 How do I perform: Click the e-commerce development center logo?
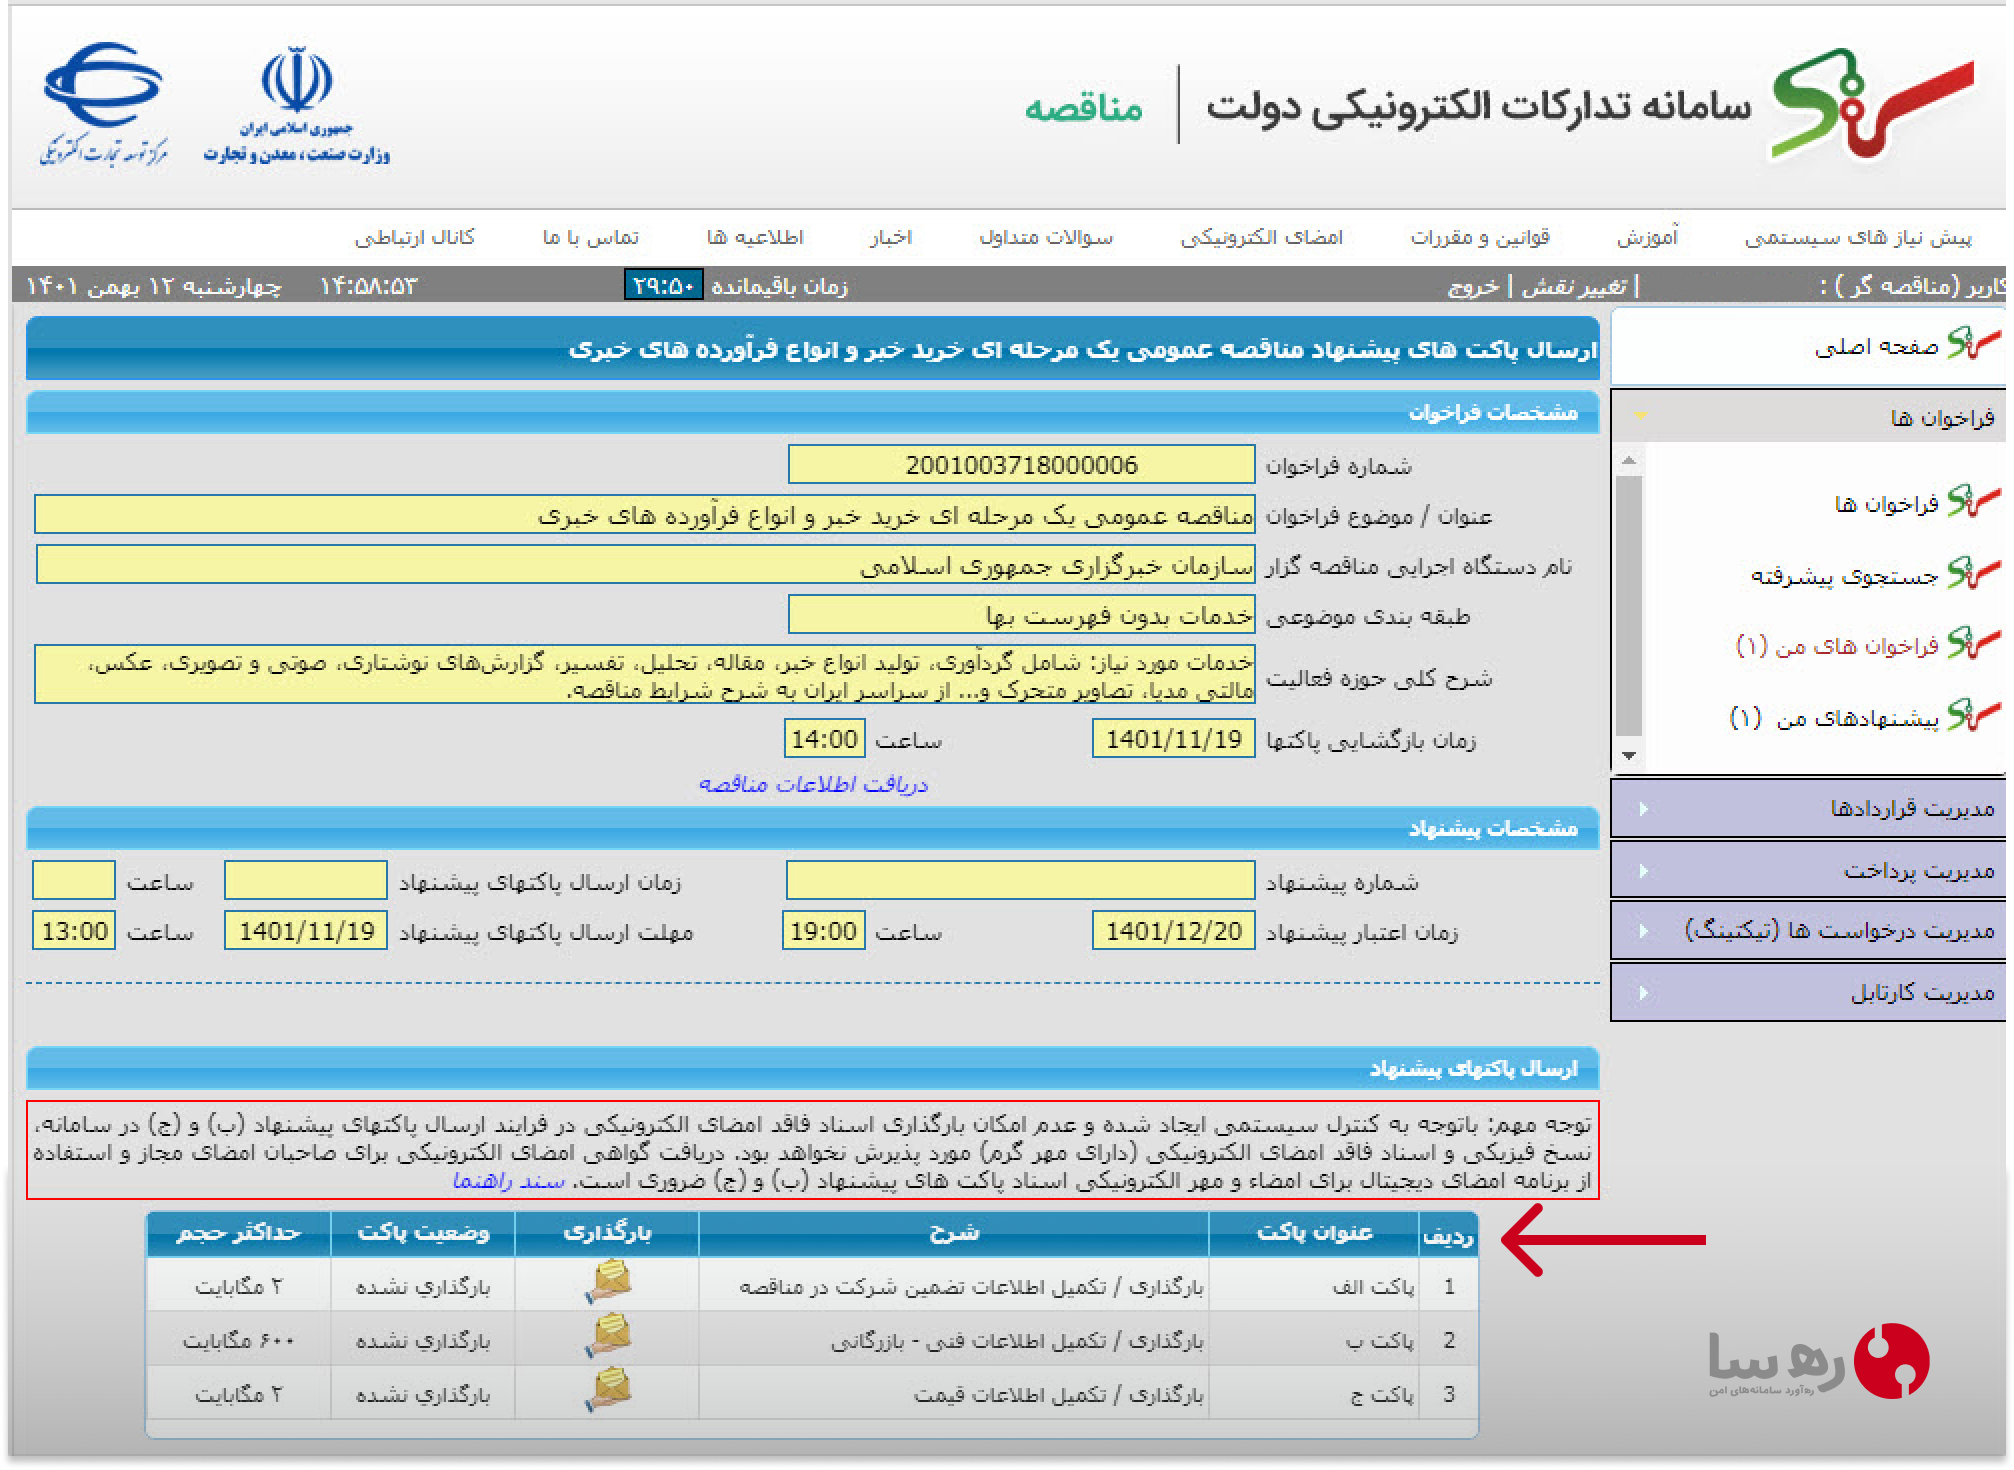(x=103, y=104)
